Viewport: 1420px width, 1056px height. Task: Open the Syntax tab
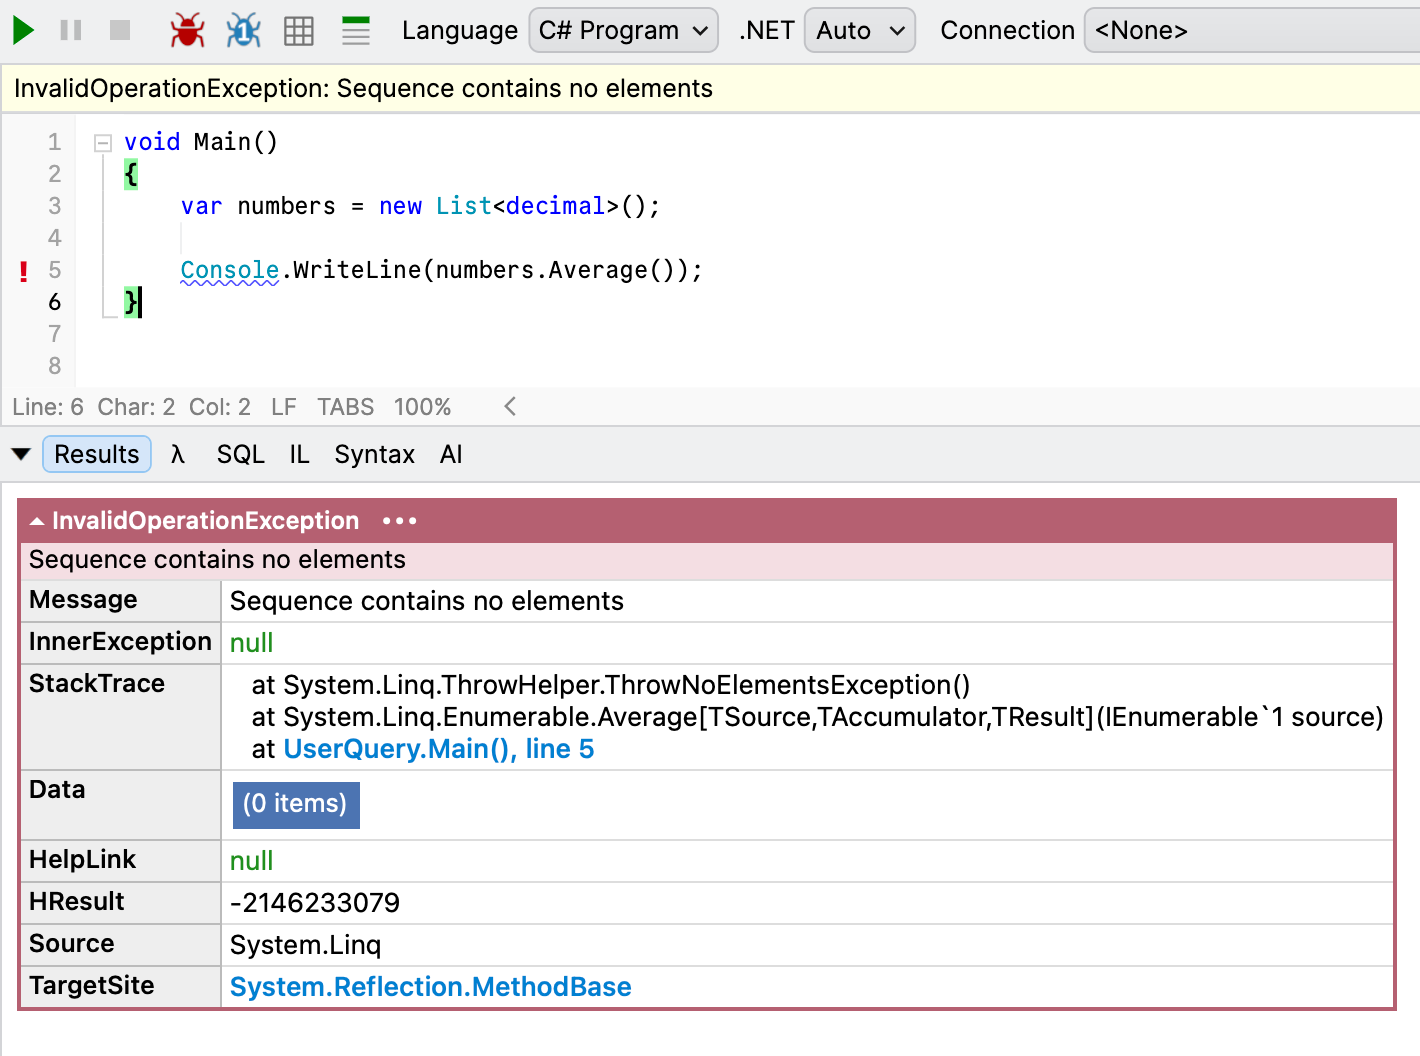[x=375, y=454]
